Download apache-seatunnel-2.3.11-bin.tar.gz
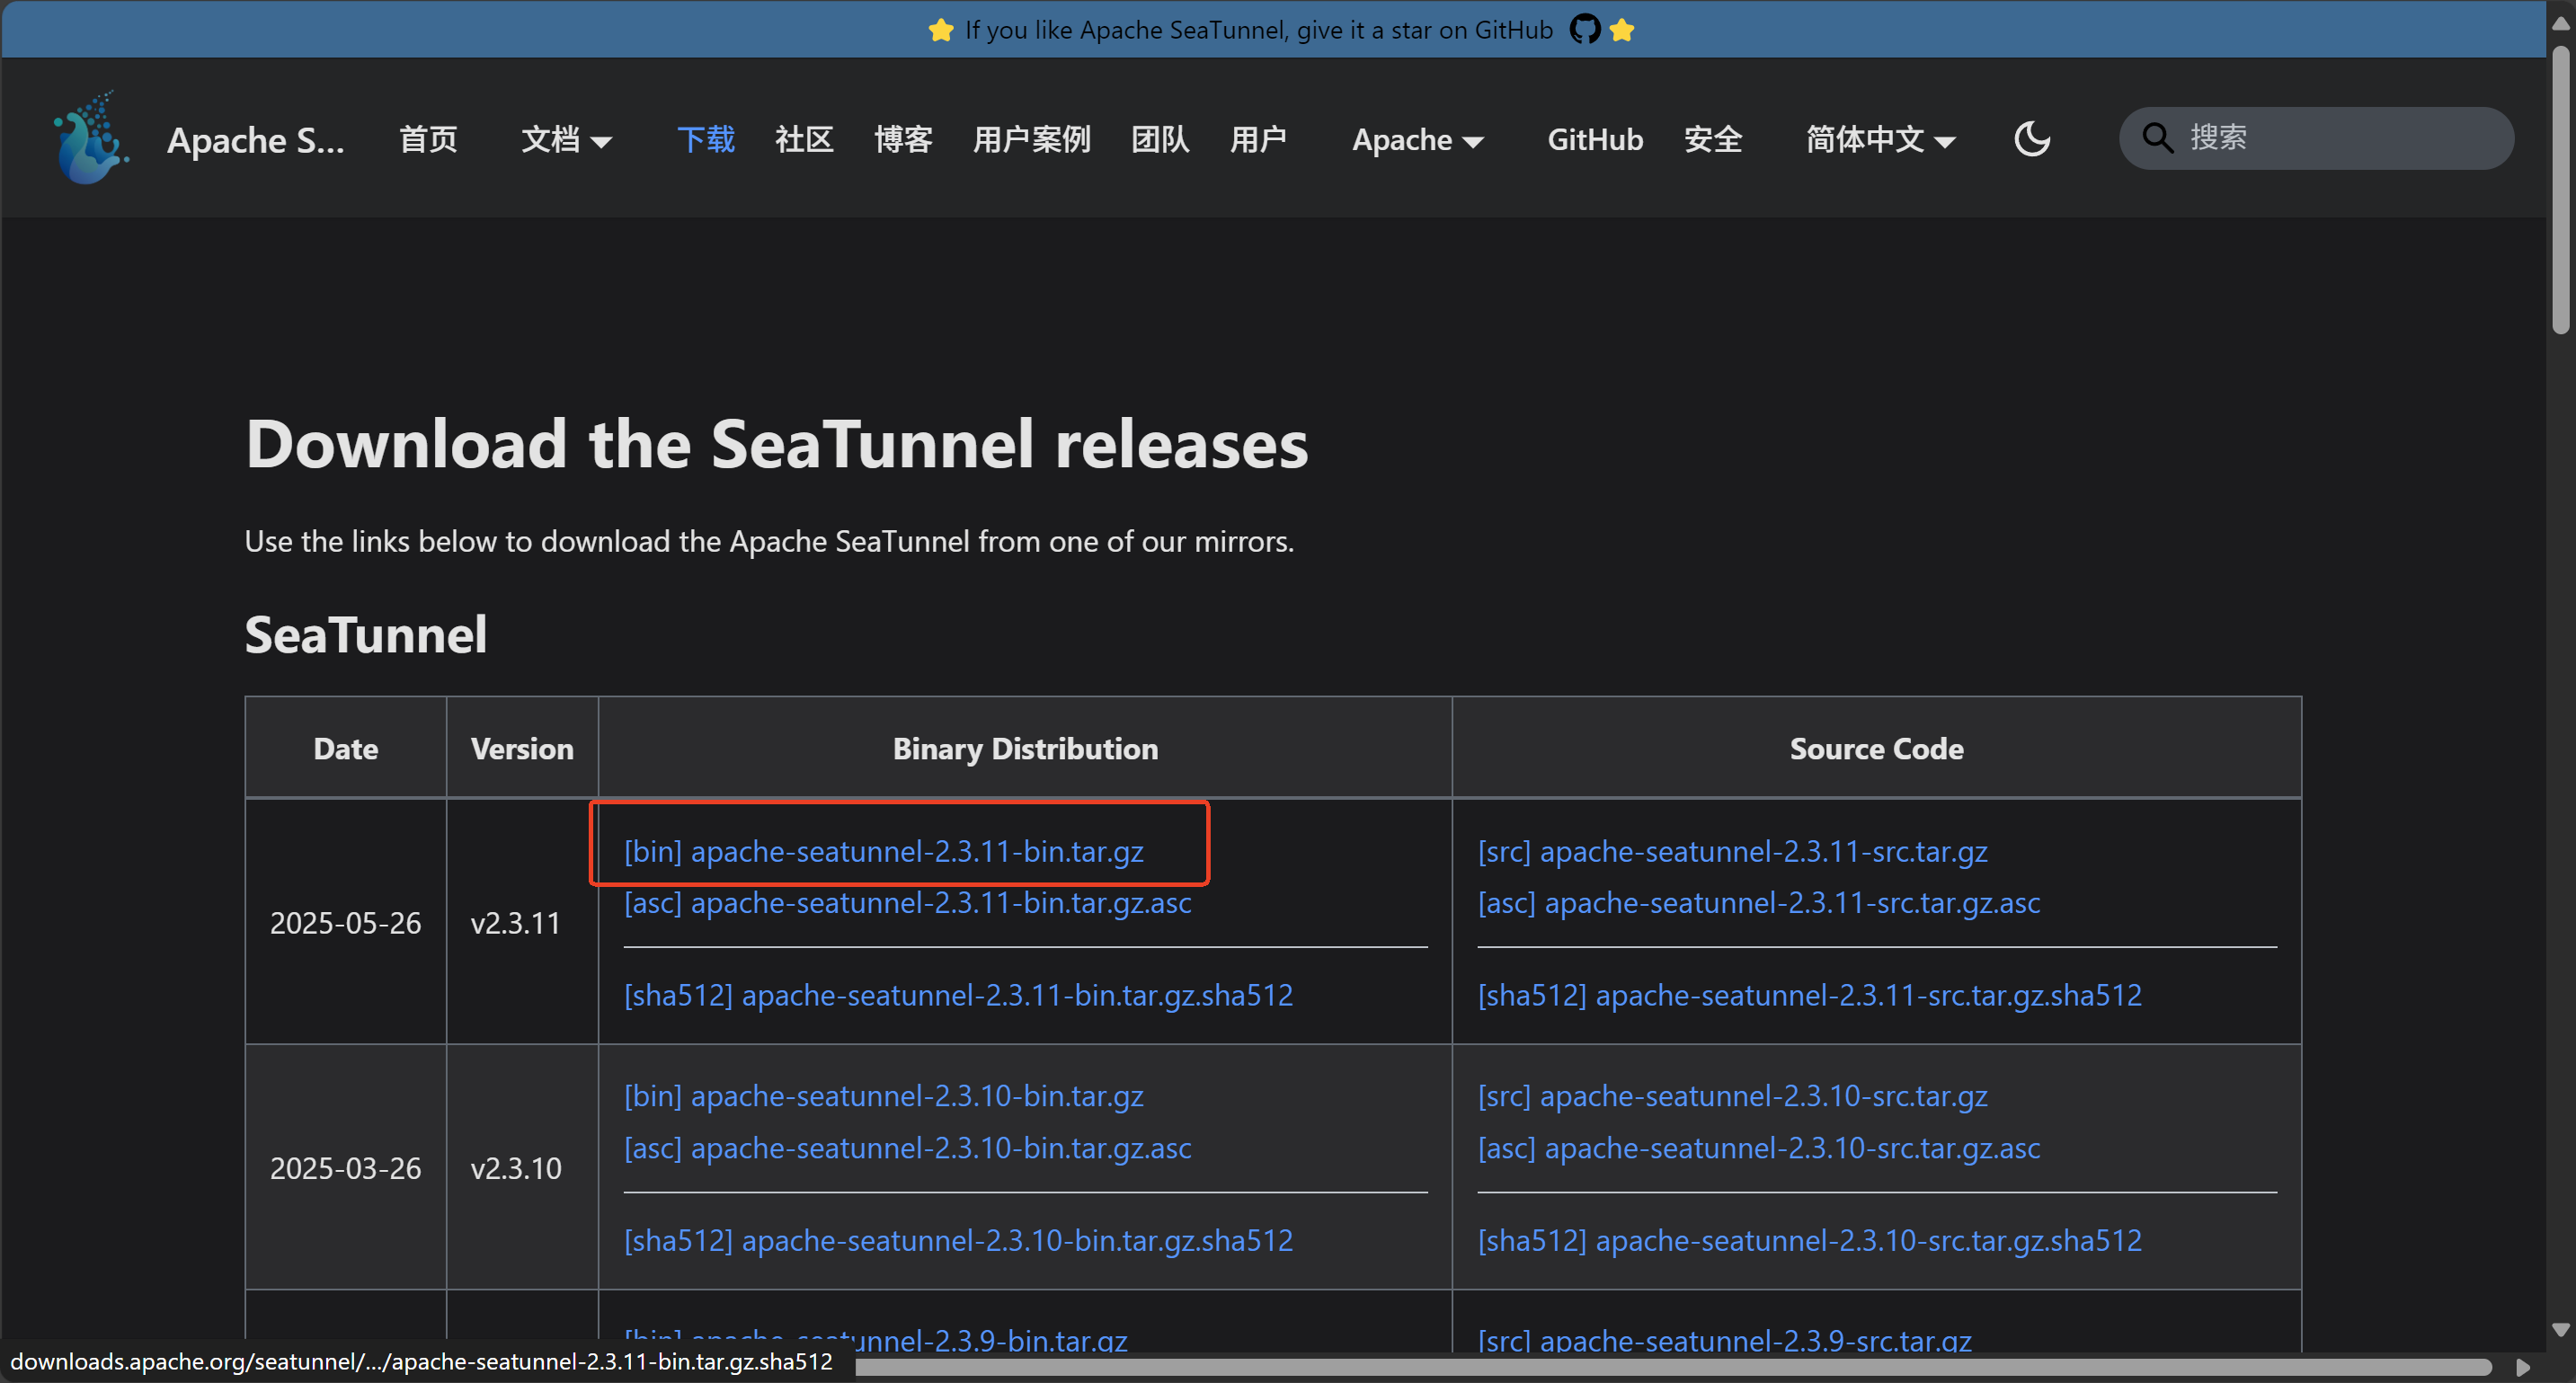The image size is (2576, 1383). click(883, 851)
